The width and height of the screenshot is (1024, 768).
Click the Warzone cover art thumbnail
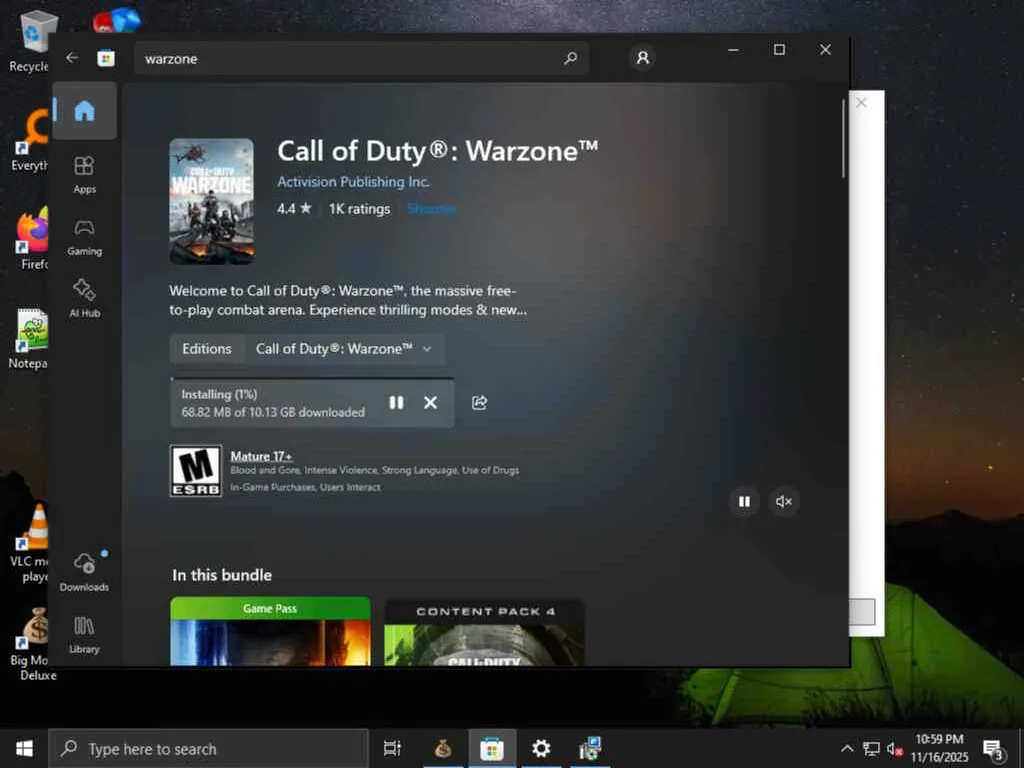[212, 201]
